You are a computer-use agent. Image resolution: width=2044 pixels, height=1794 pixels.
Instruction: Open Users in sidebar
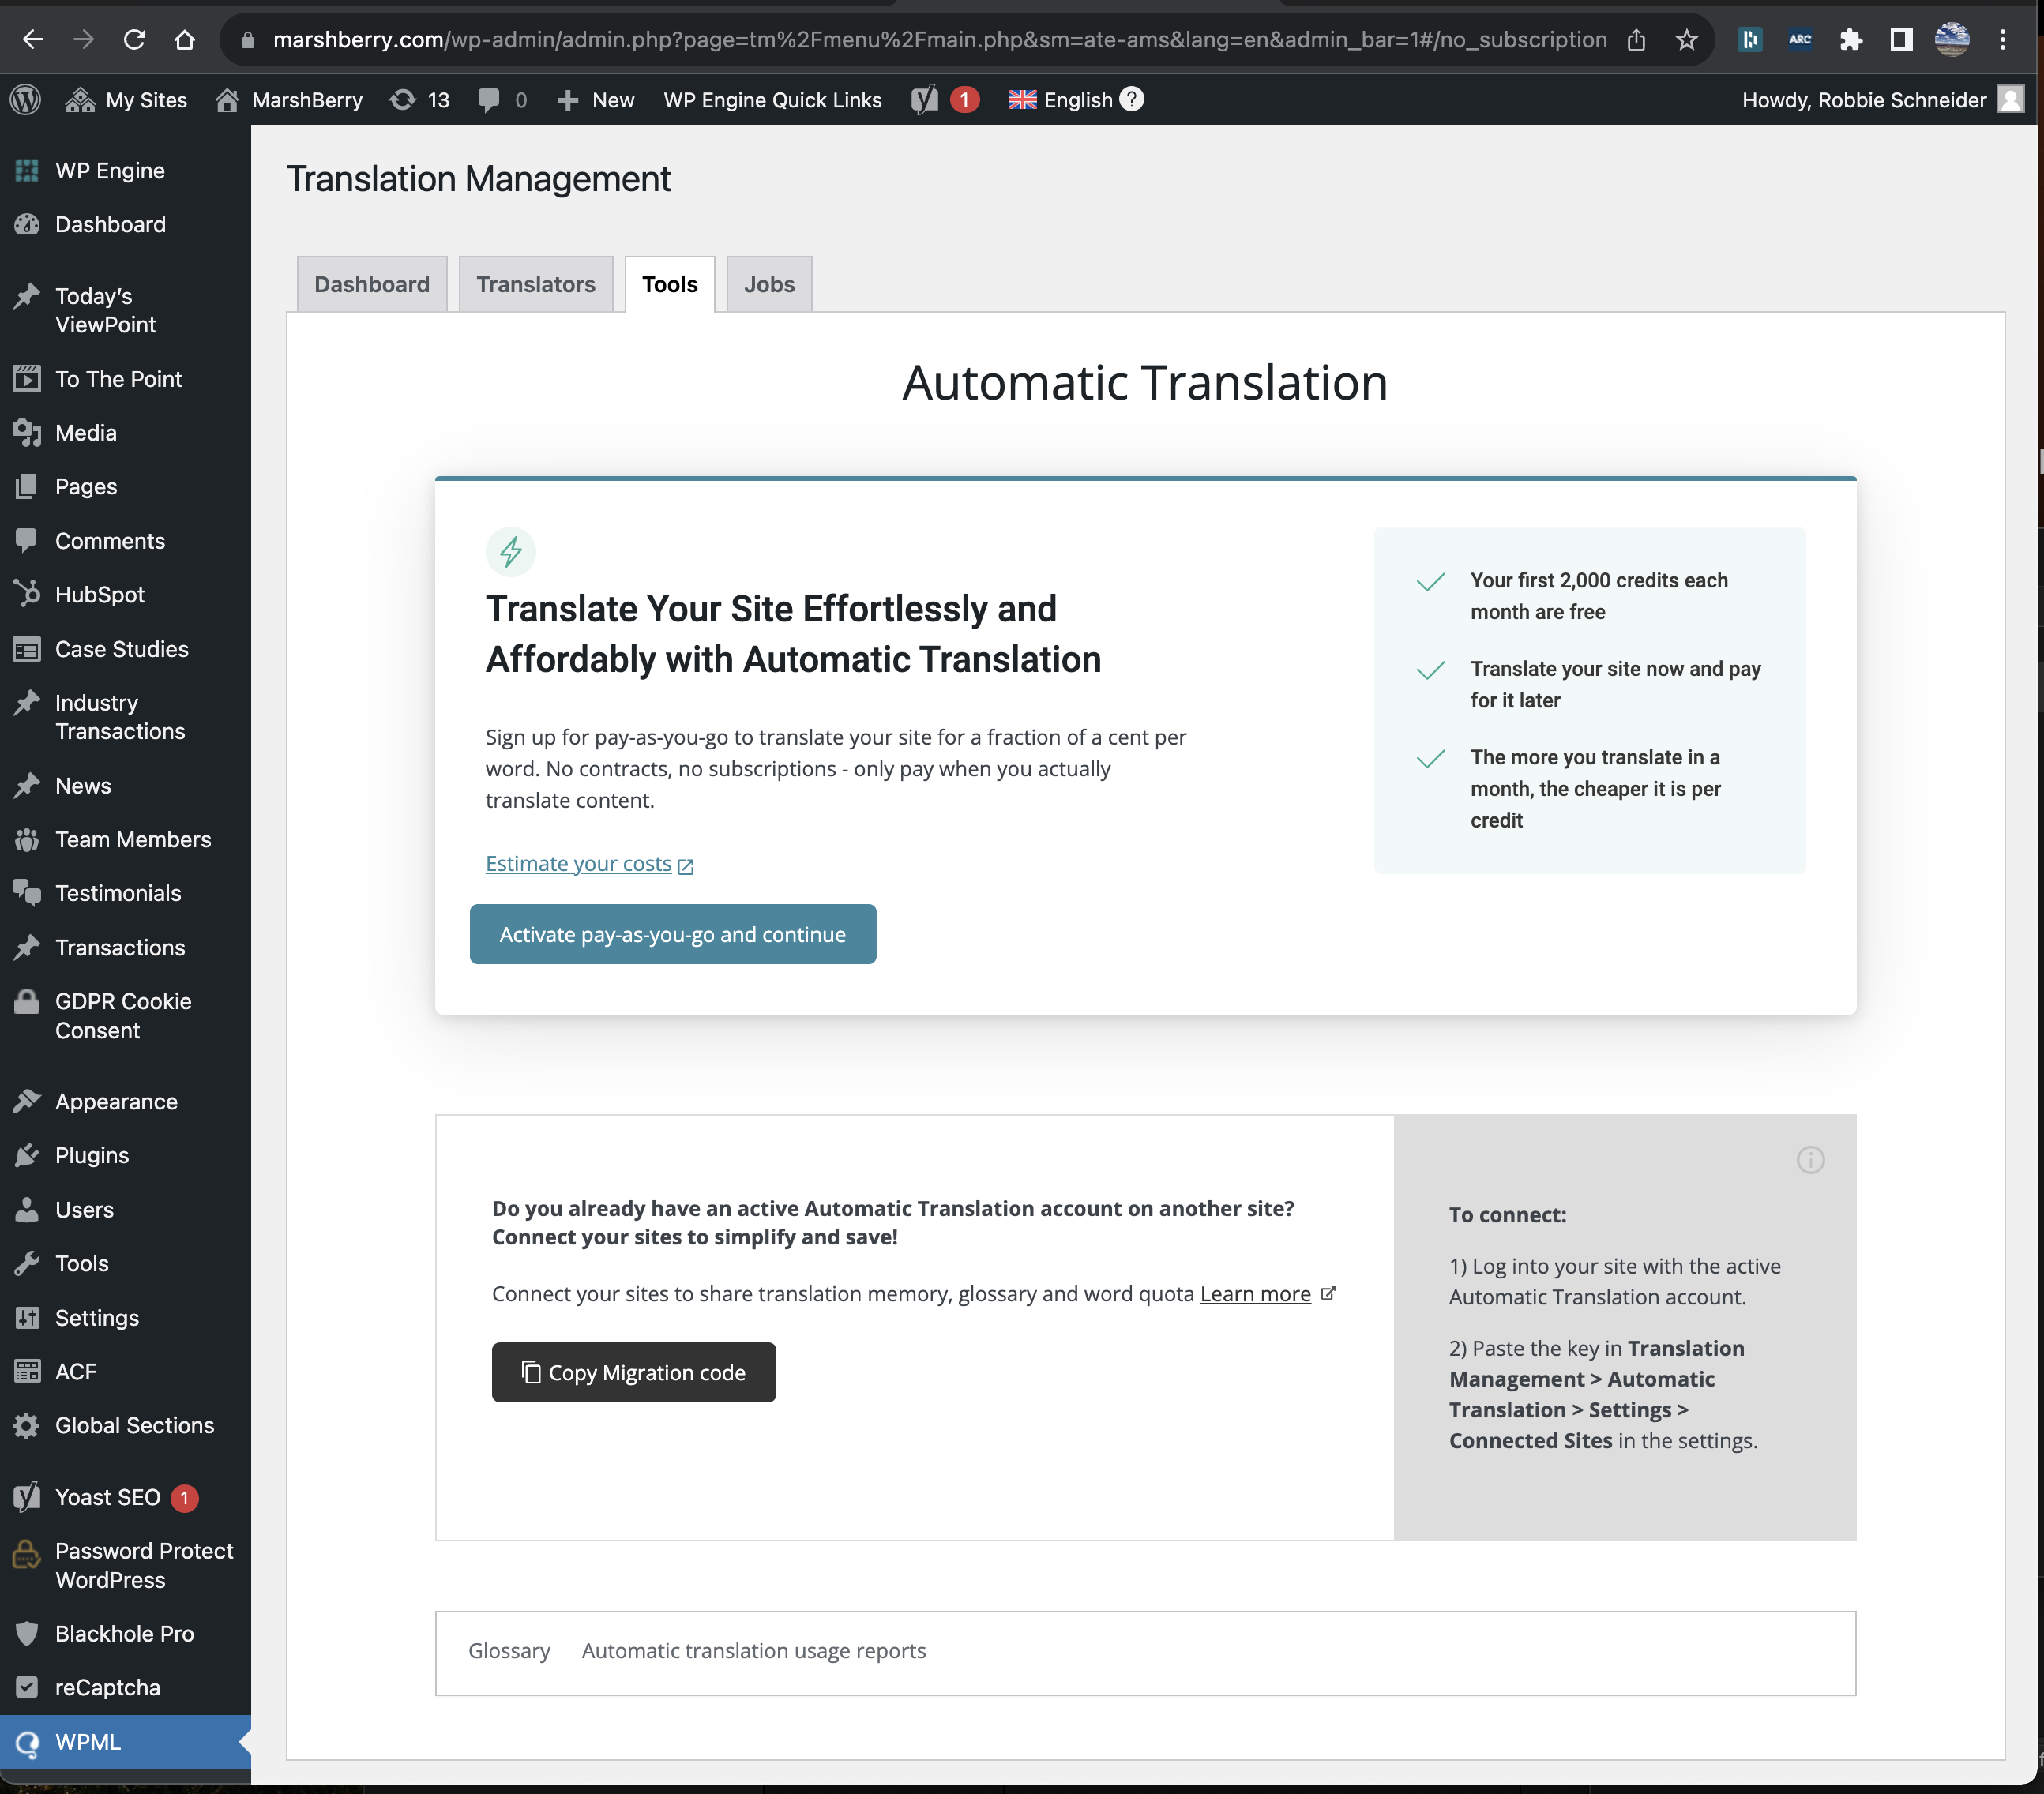tap(125, 1210)
